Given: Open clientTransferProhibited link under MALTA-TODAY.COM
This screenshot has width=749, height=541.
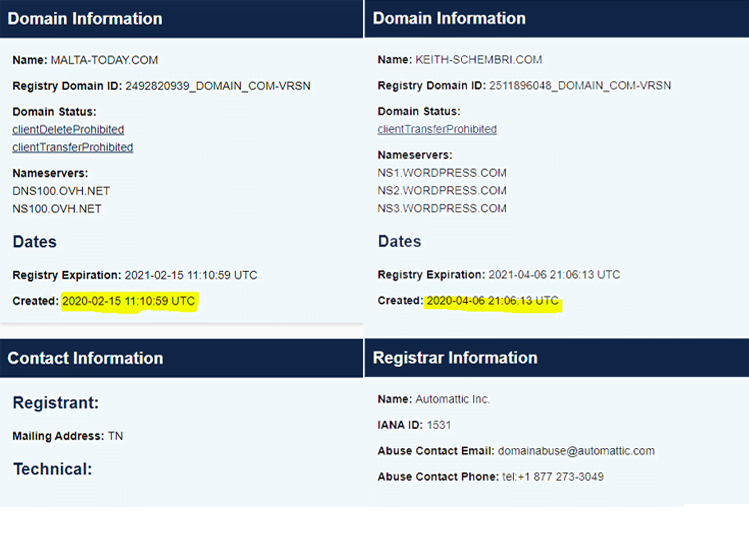Looking at the screenshot, I should [x=72, y=148].
